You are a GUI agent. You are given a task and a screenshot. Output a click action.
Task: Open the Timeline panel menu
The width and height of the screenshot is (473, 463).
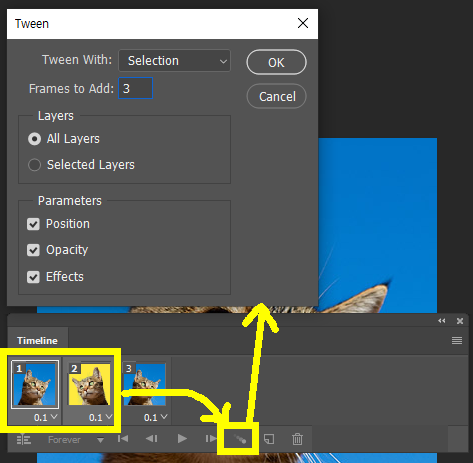click(x=457, y=340)
